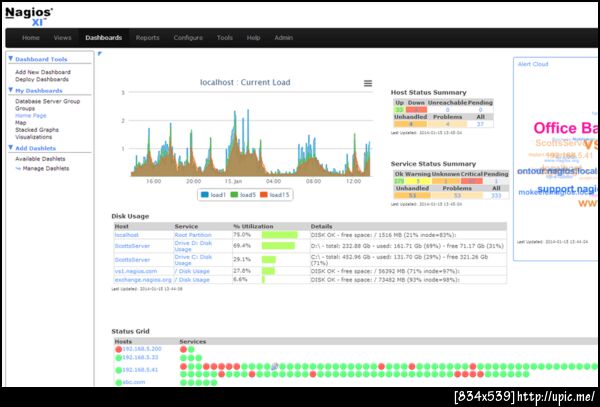Image resolution: width=600 pixels, height=407 pixels.
Task: Toggle the load15 series in the legend
Action: point(274,195)
